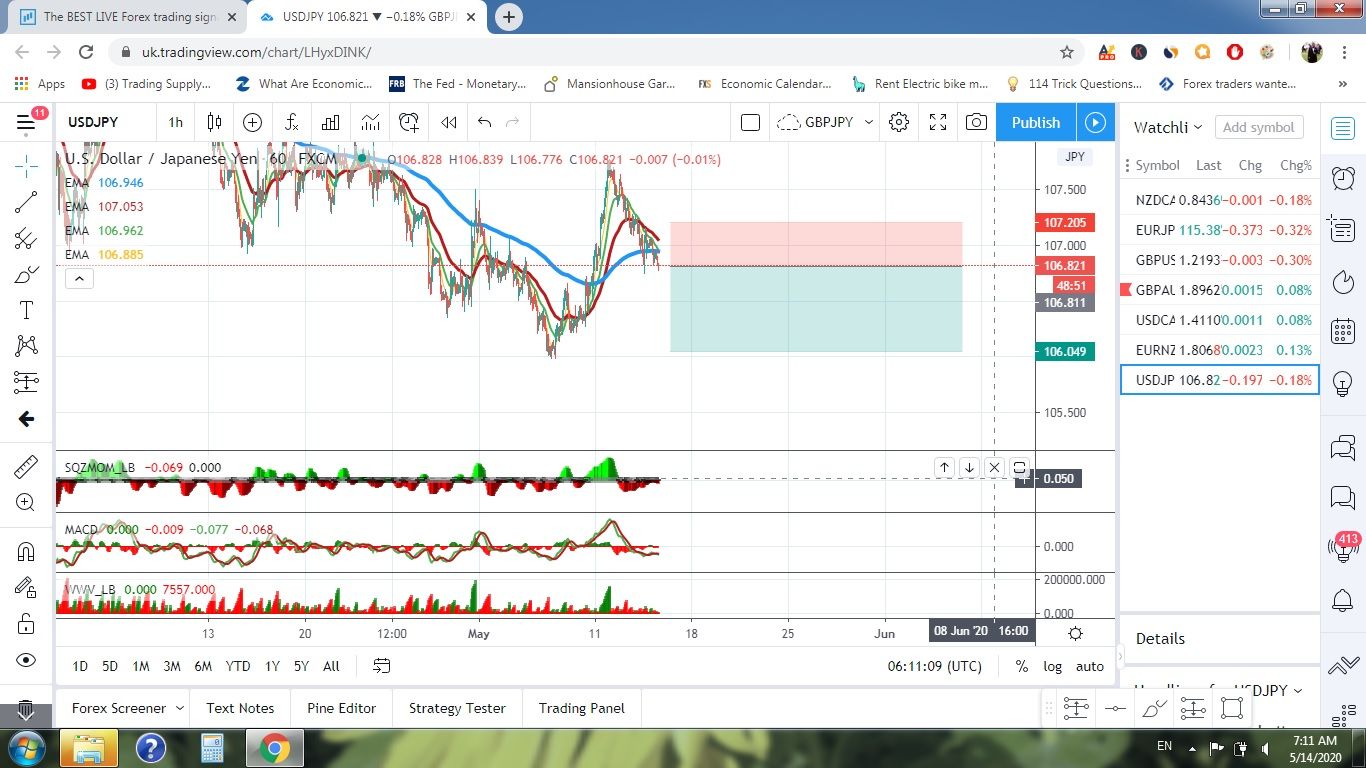
Task: Open the main hamburger menu
Action: click(x=26, y=123)
